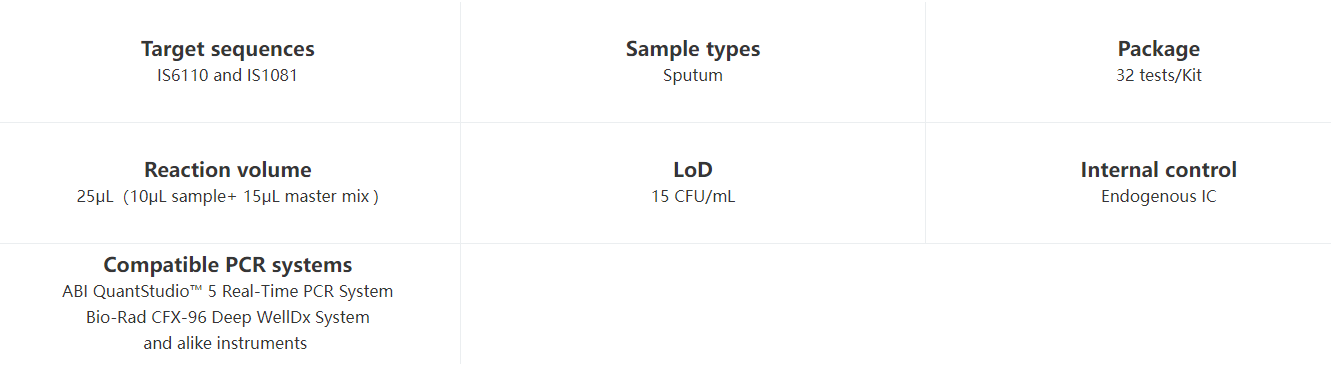The image size is (1331, 367).
Task: Click the Target sequences heading
Action: tap(227, 49)
